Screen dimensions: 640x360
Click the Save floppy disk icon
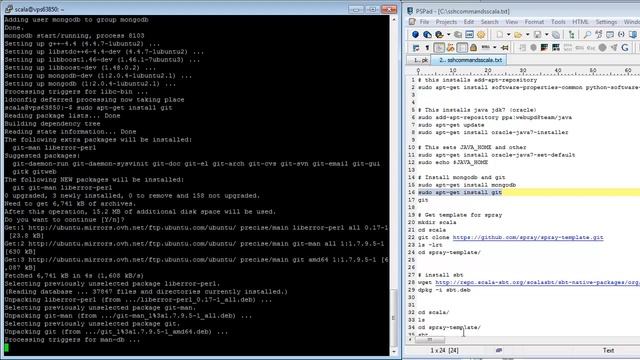pyautogui.click(x=538, y=35)
